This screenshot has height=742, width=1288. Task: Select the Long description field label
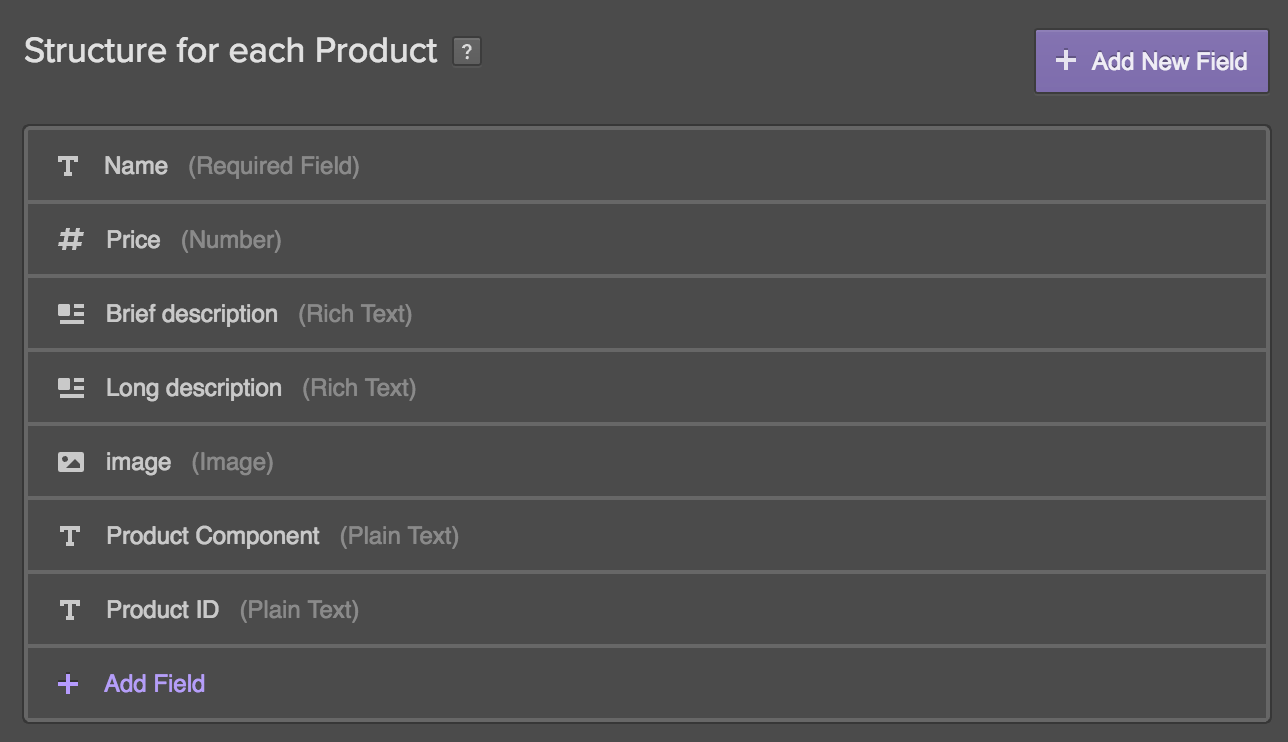pos(194,388)
